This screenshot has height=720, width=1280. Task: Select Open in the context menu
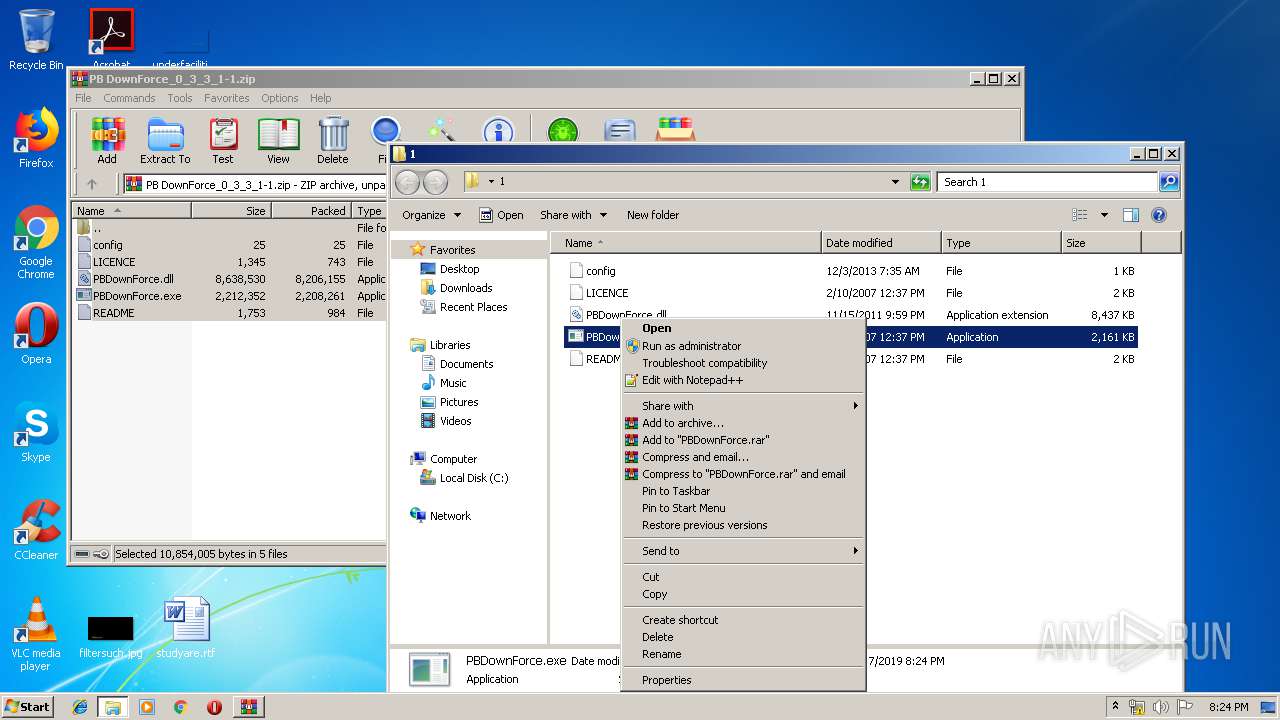click(x=742, y=328)
